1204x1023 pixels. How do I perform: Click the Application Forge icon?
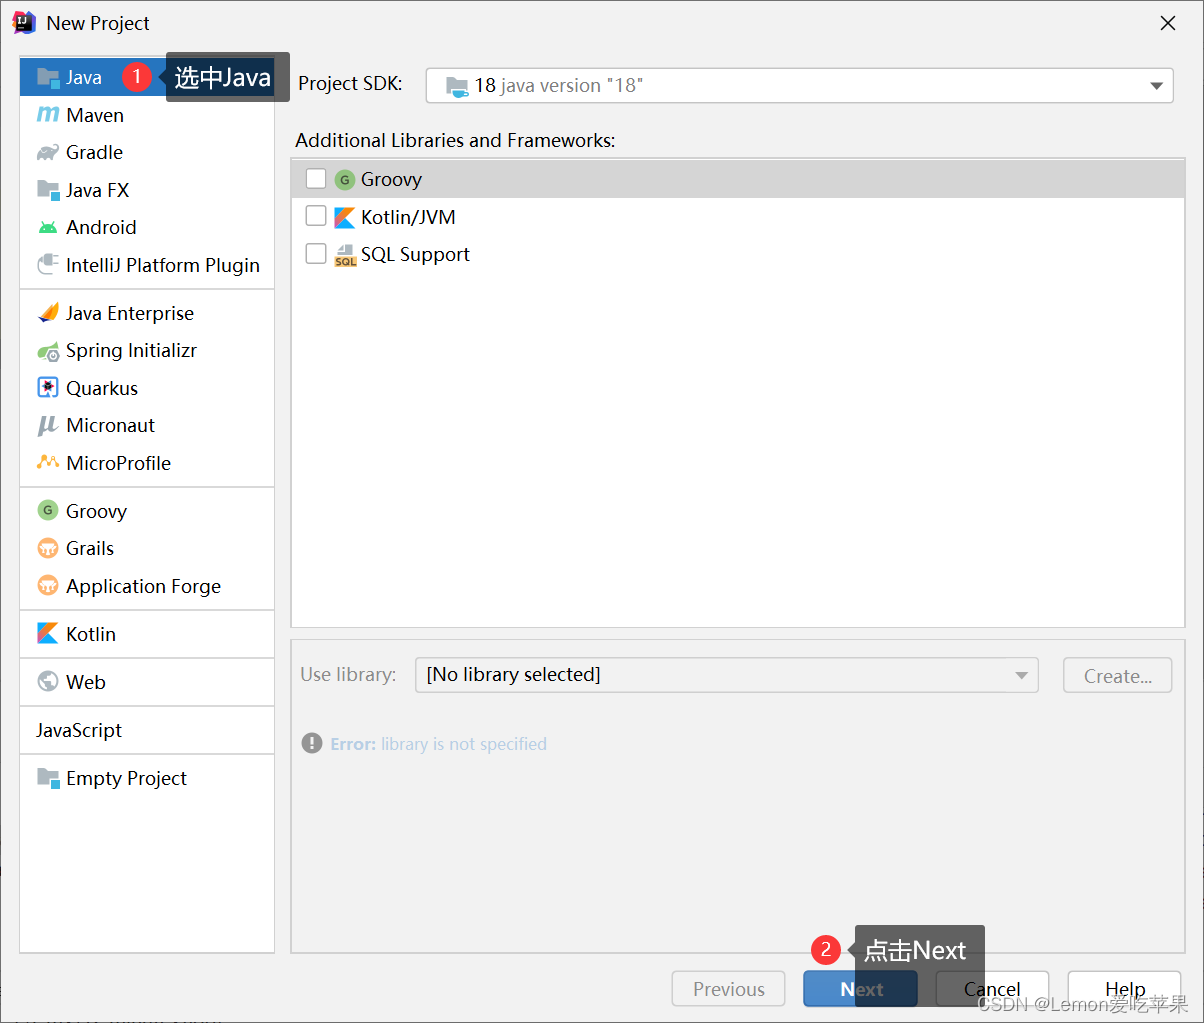pyautogui.click(x=48, y=586)
